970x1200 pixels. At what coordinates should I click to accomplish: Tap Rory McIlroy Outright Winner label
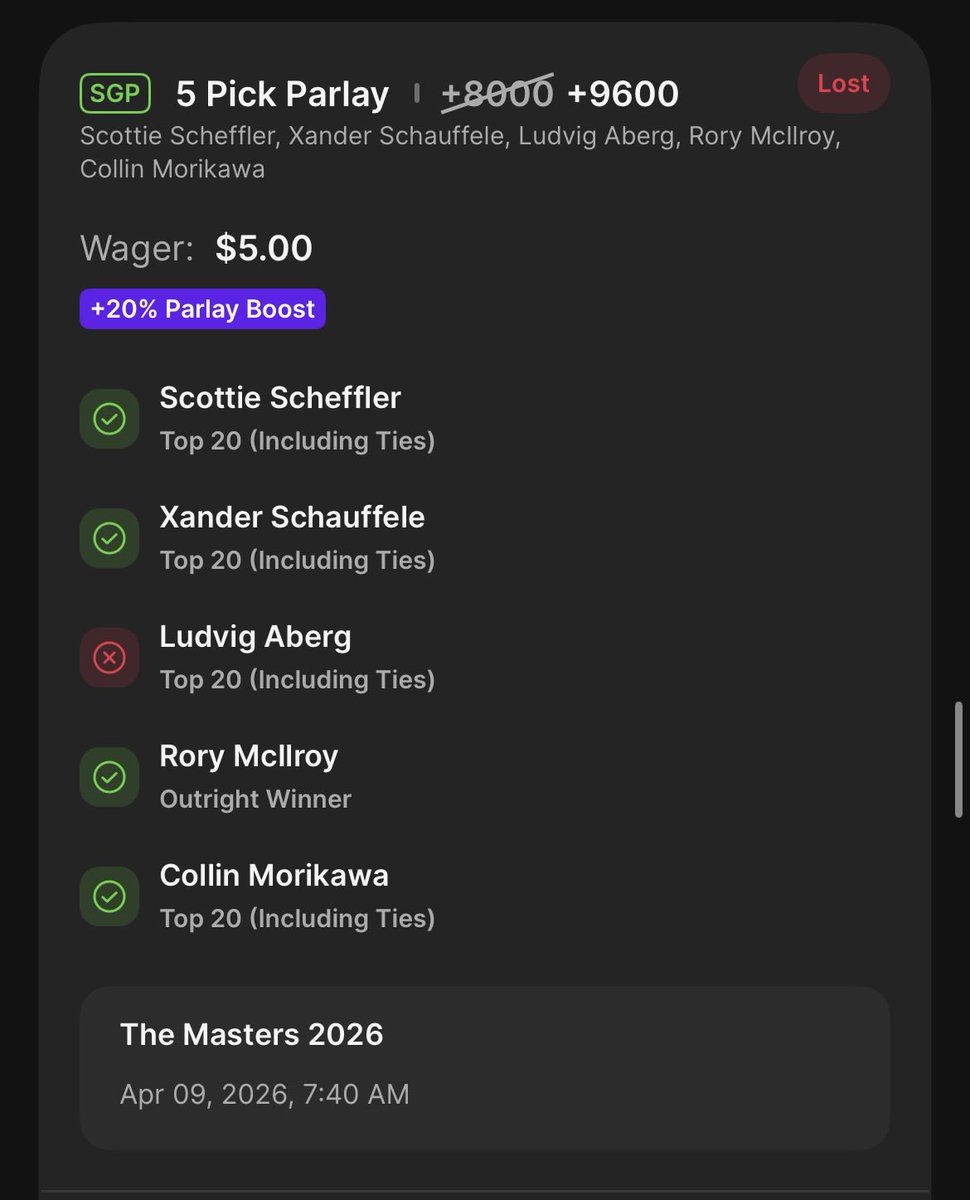click(x=255, y=799)
